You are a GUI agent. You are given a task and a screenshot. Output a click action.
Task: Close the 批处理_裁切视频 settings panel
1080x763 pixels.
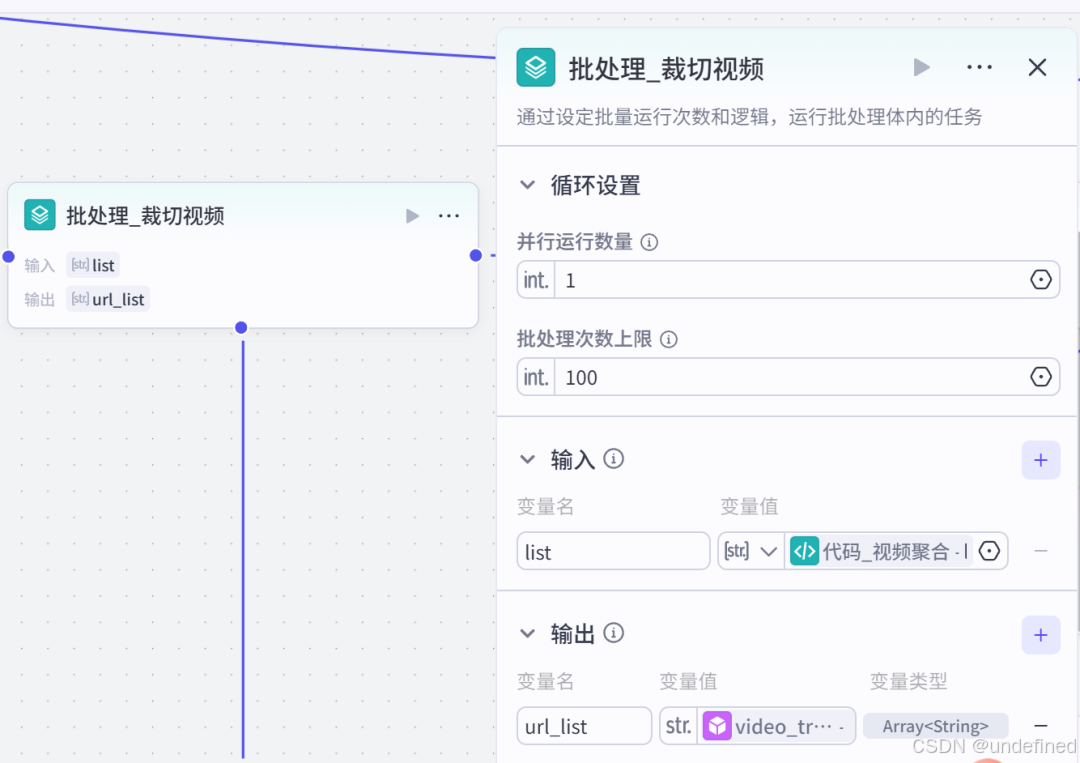click(x=1037, y=67)
